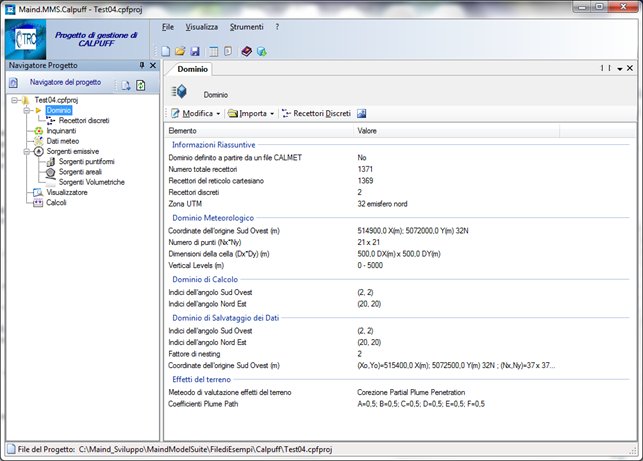
Task: Click navigator refresh page icon
Action: 141,85
